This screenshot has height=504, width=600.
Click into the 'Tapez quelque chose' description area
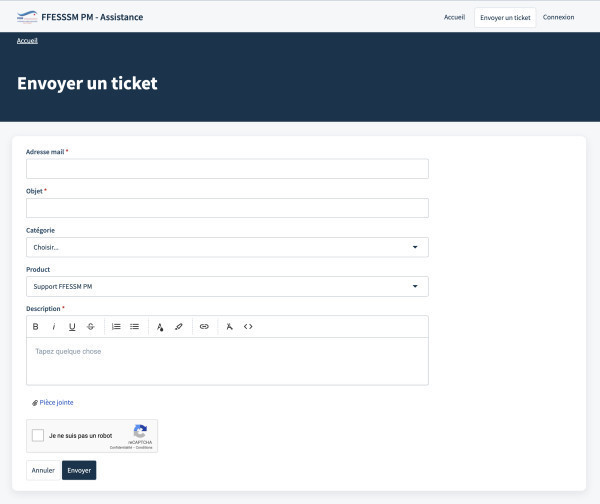point(227,361)
